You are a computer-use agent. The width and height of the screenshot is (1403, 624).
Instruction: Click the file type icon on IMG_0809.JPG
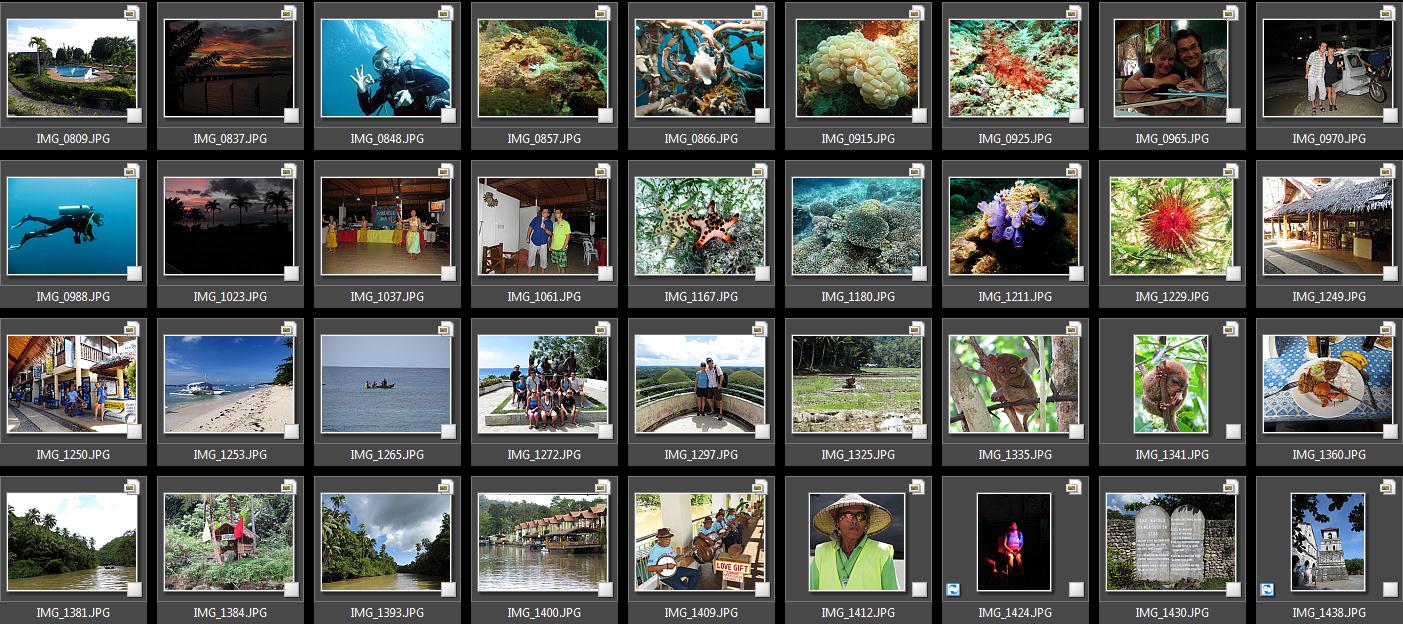[x=132, y=13]
